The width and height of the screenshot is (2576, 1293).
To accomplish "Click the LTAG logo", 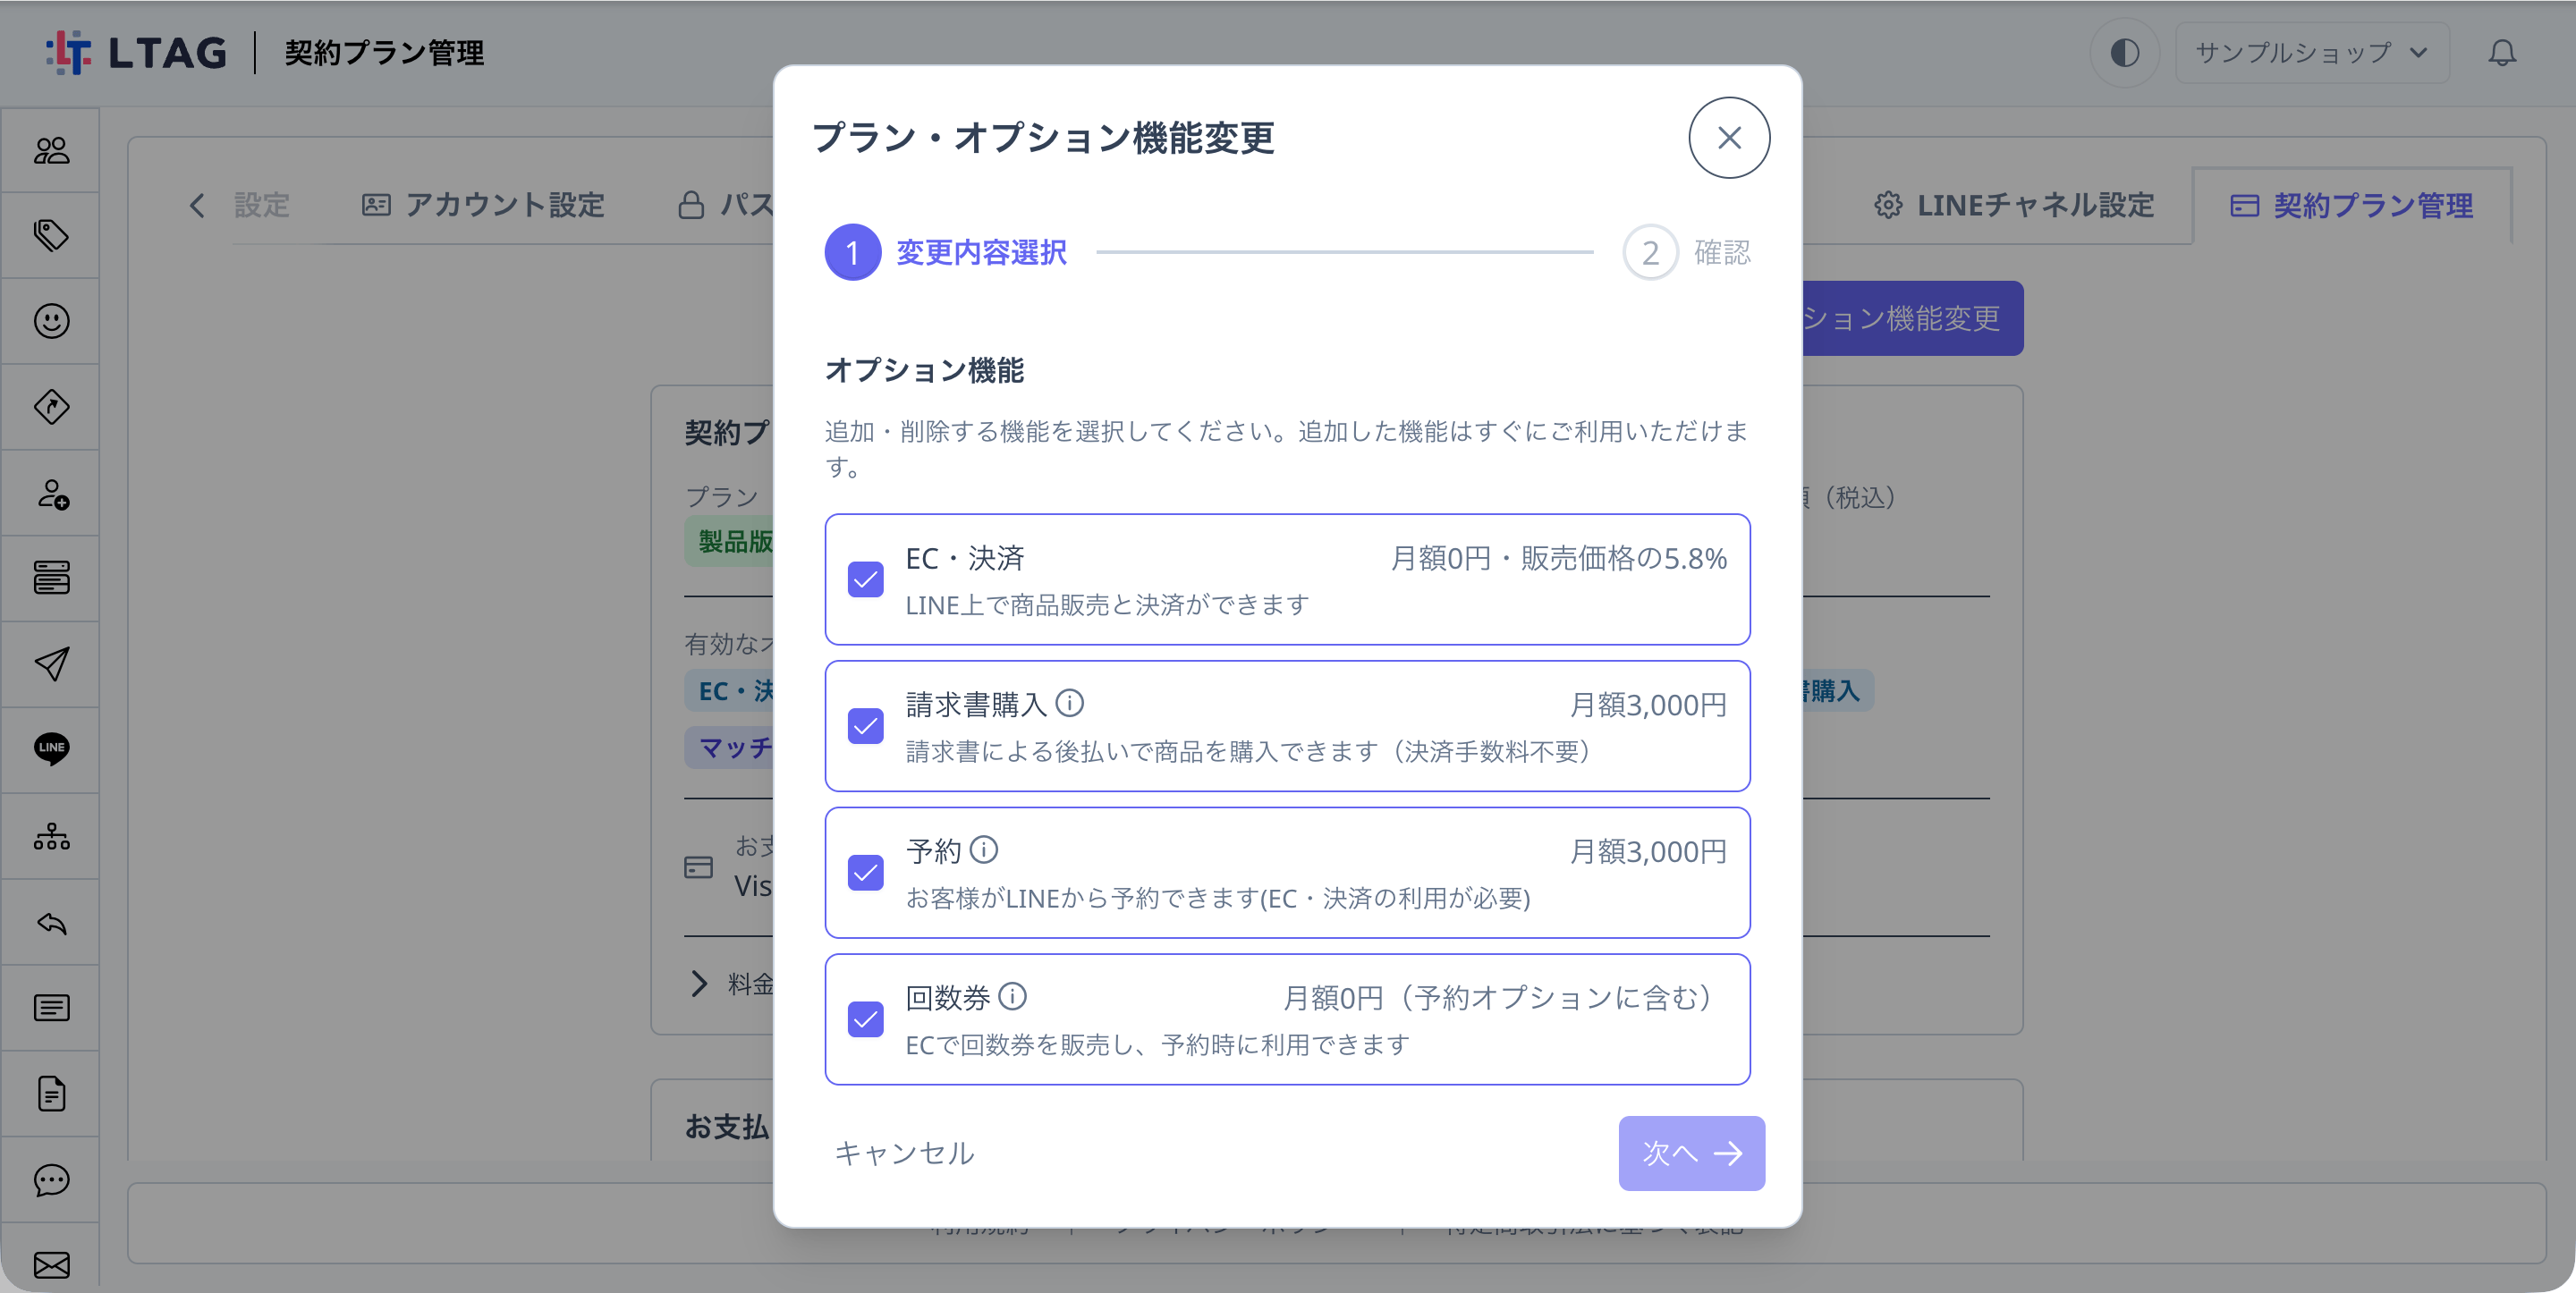I will click(137, 53).
